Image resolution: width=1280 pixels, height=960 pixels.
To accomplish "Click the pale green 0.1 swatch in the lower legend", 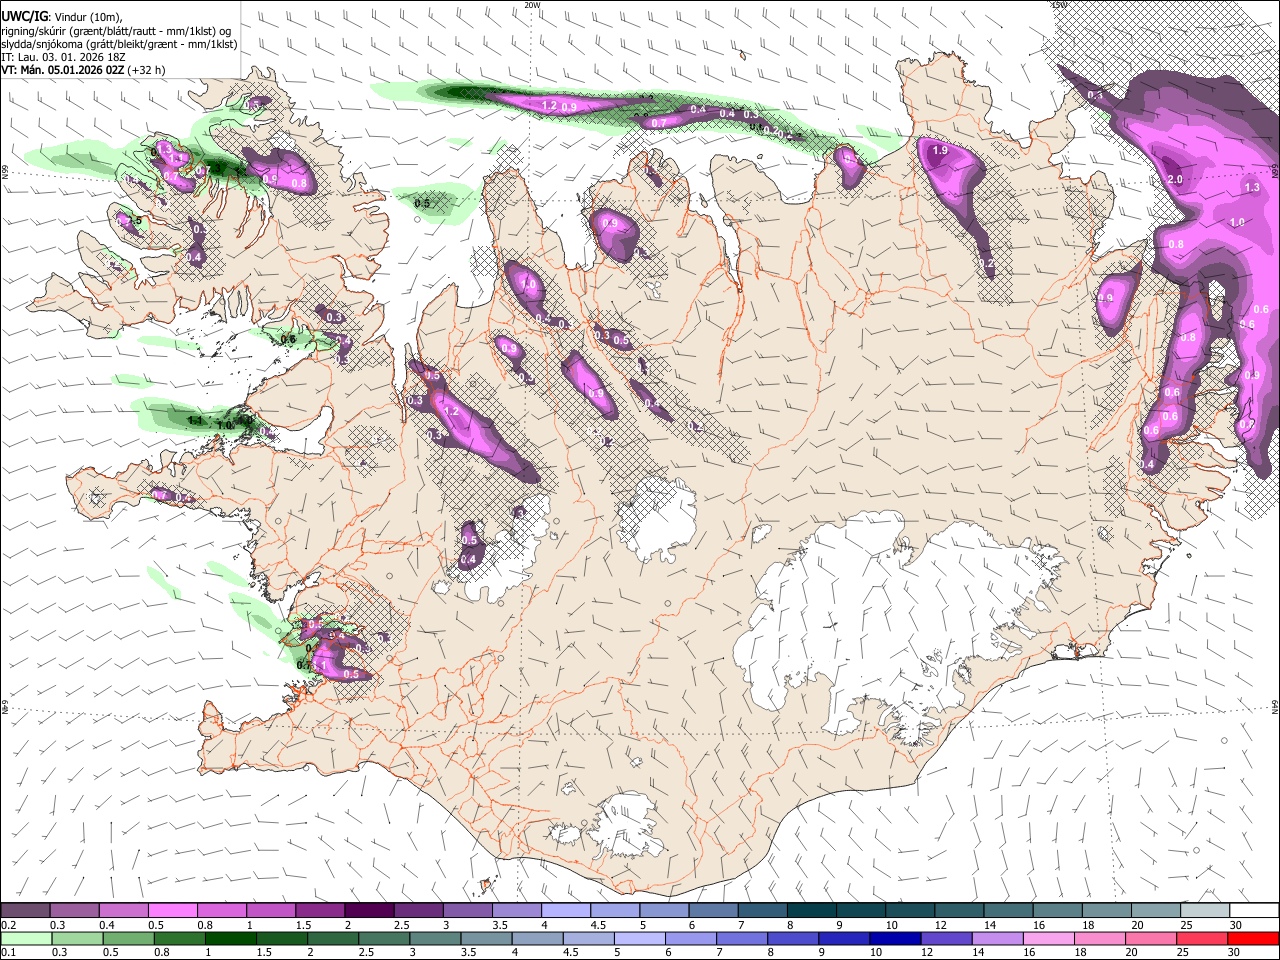I will coord(26,938).
